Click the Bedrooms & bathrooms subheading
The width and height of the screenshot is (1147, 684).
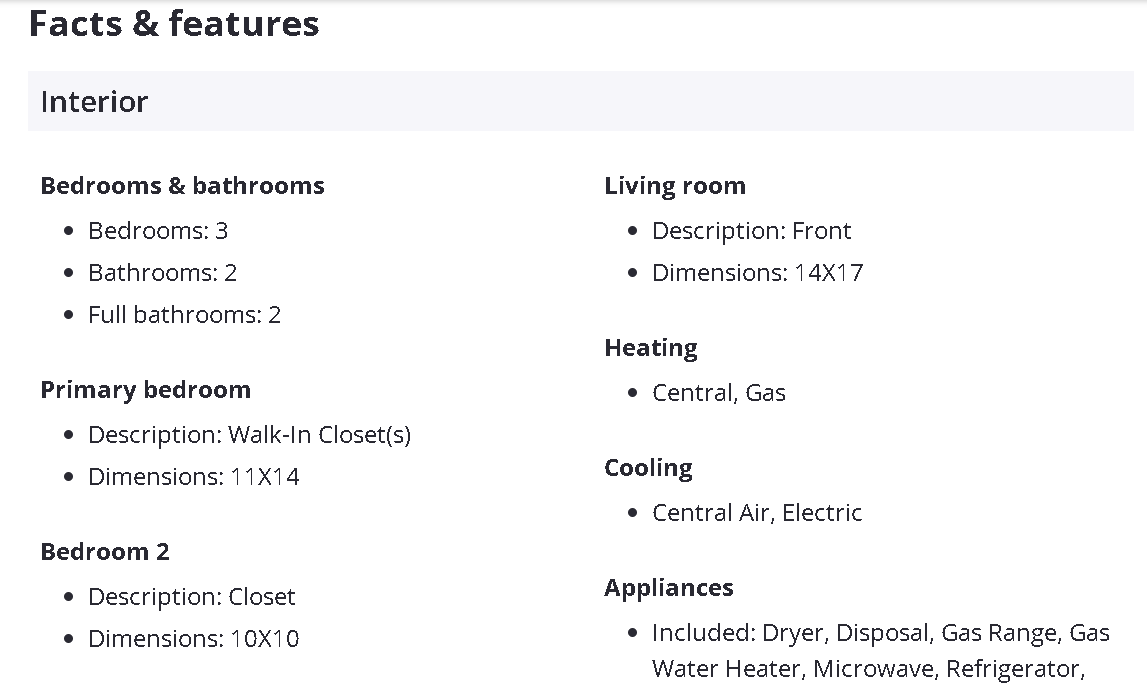coord(182,186)
